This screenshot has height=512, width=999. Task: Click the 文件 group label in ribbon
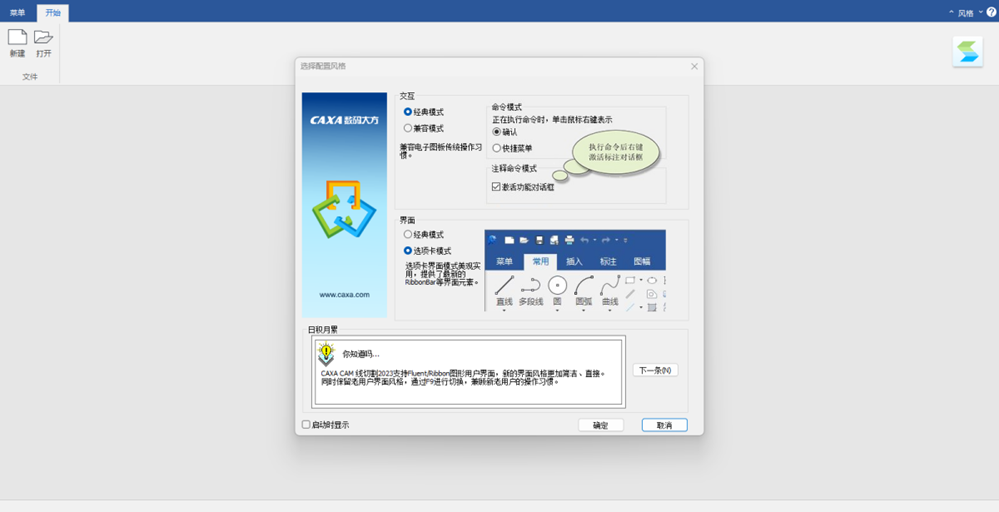30,76
